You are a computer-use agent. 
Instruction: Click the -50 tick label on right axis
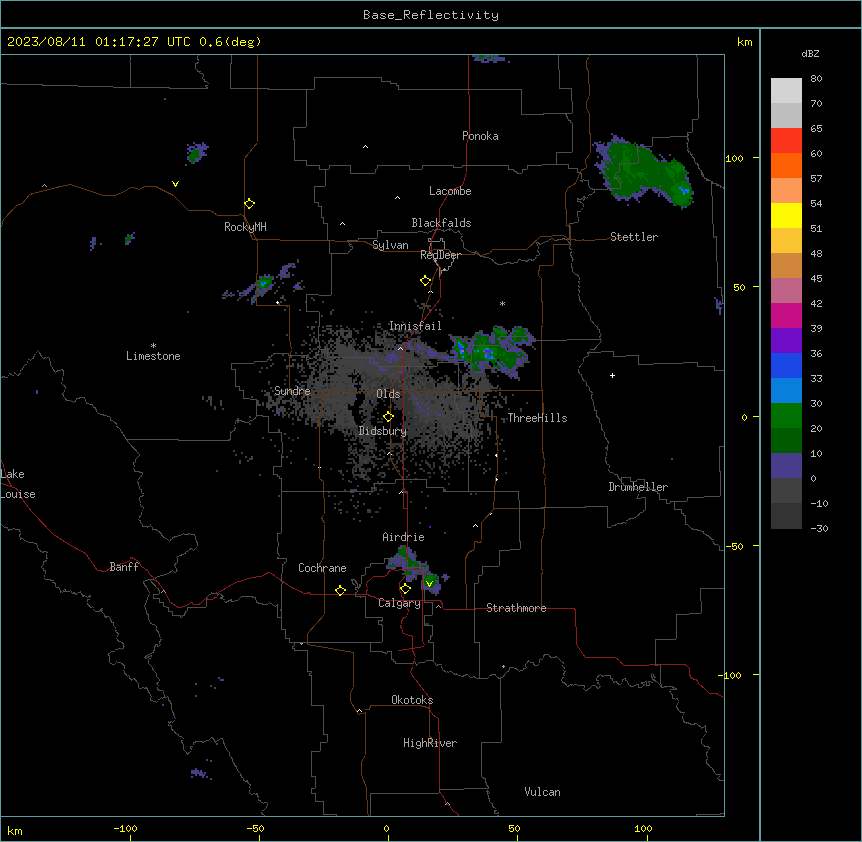pos(734,546)
